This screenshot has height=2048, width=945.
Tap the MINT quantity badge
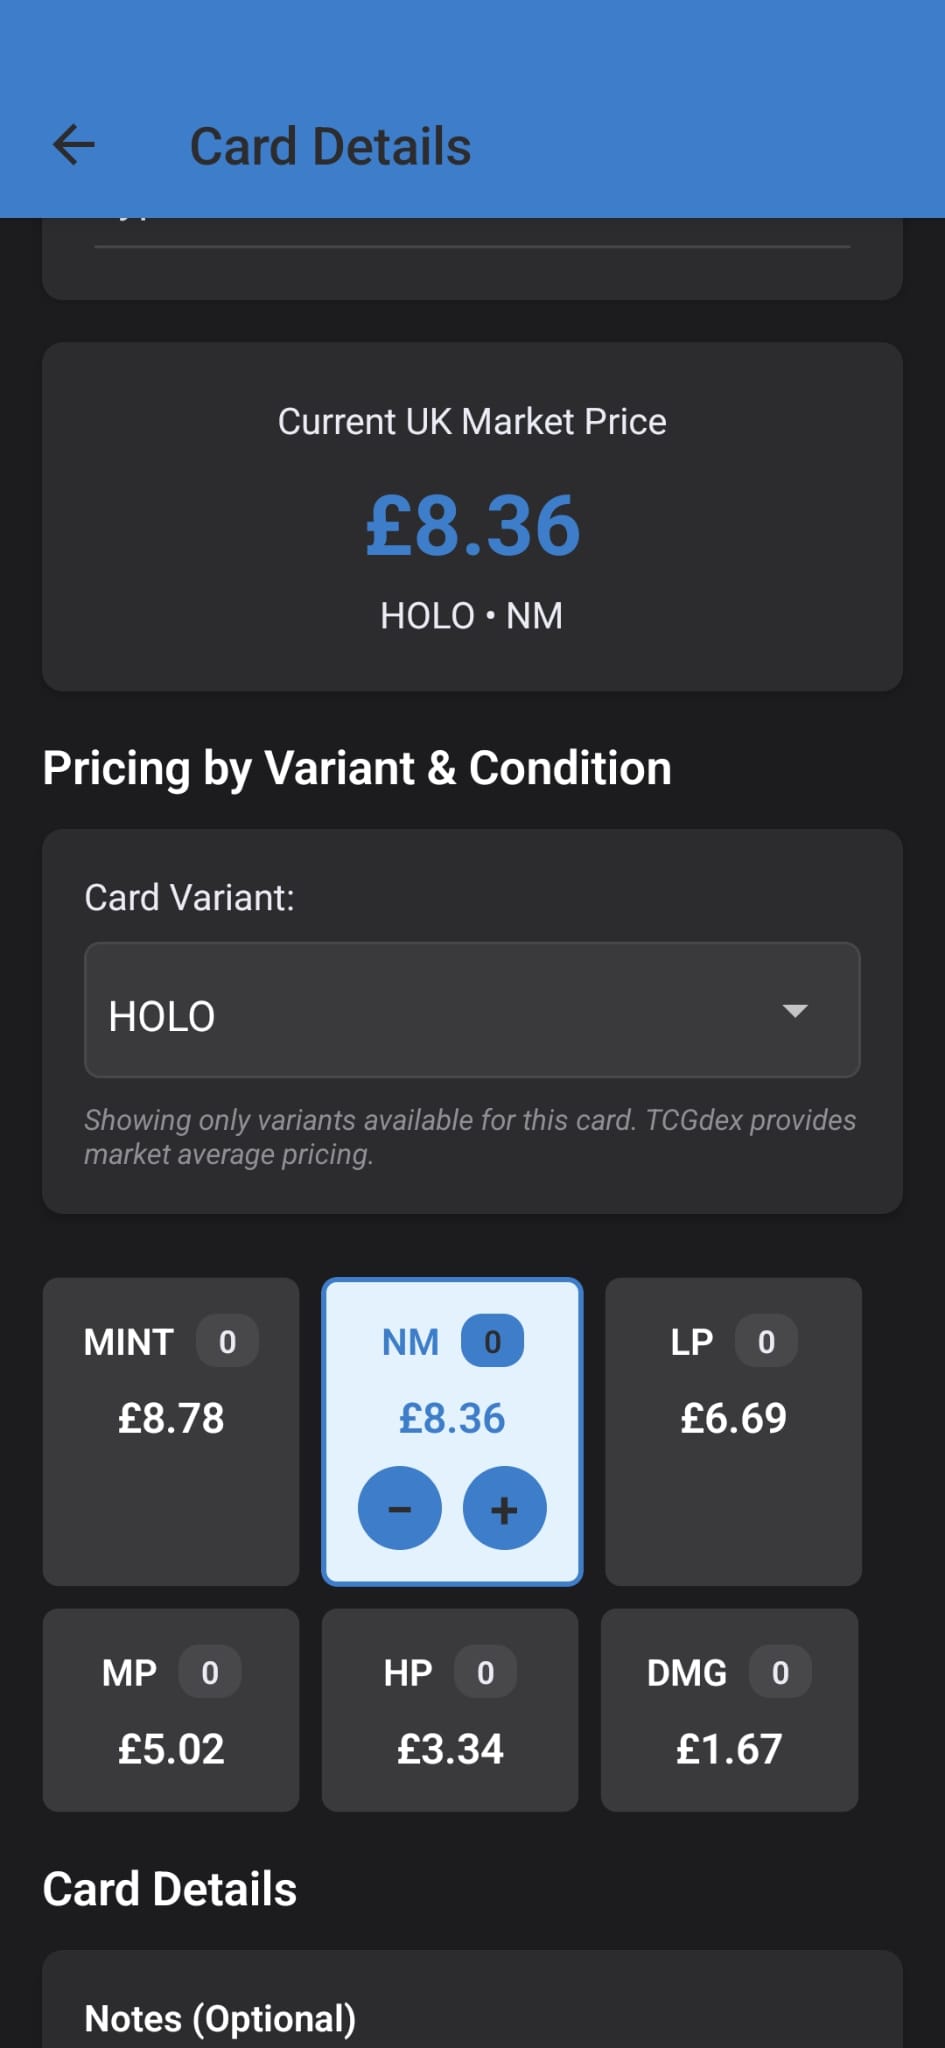coord(227,1342)
